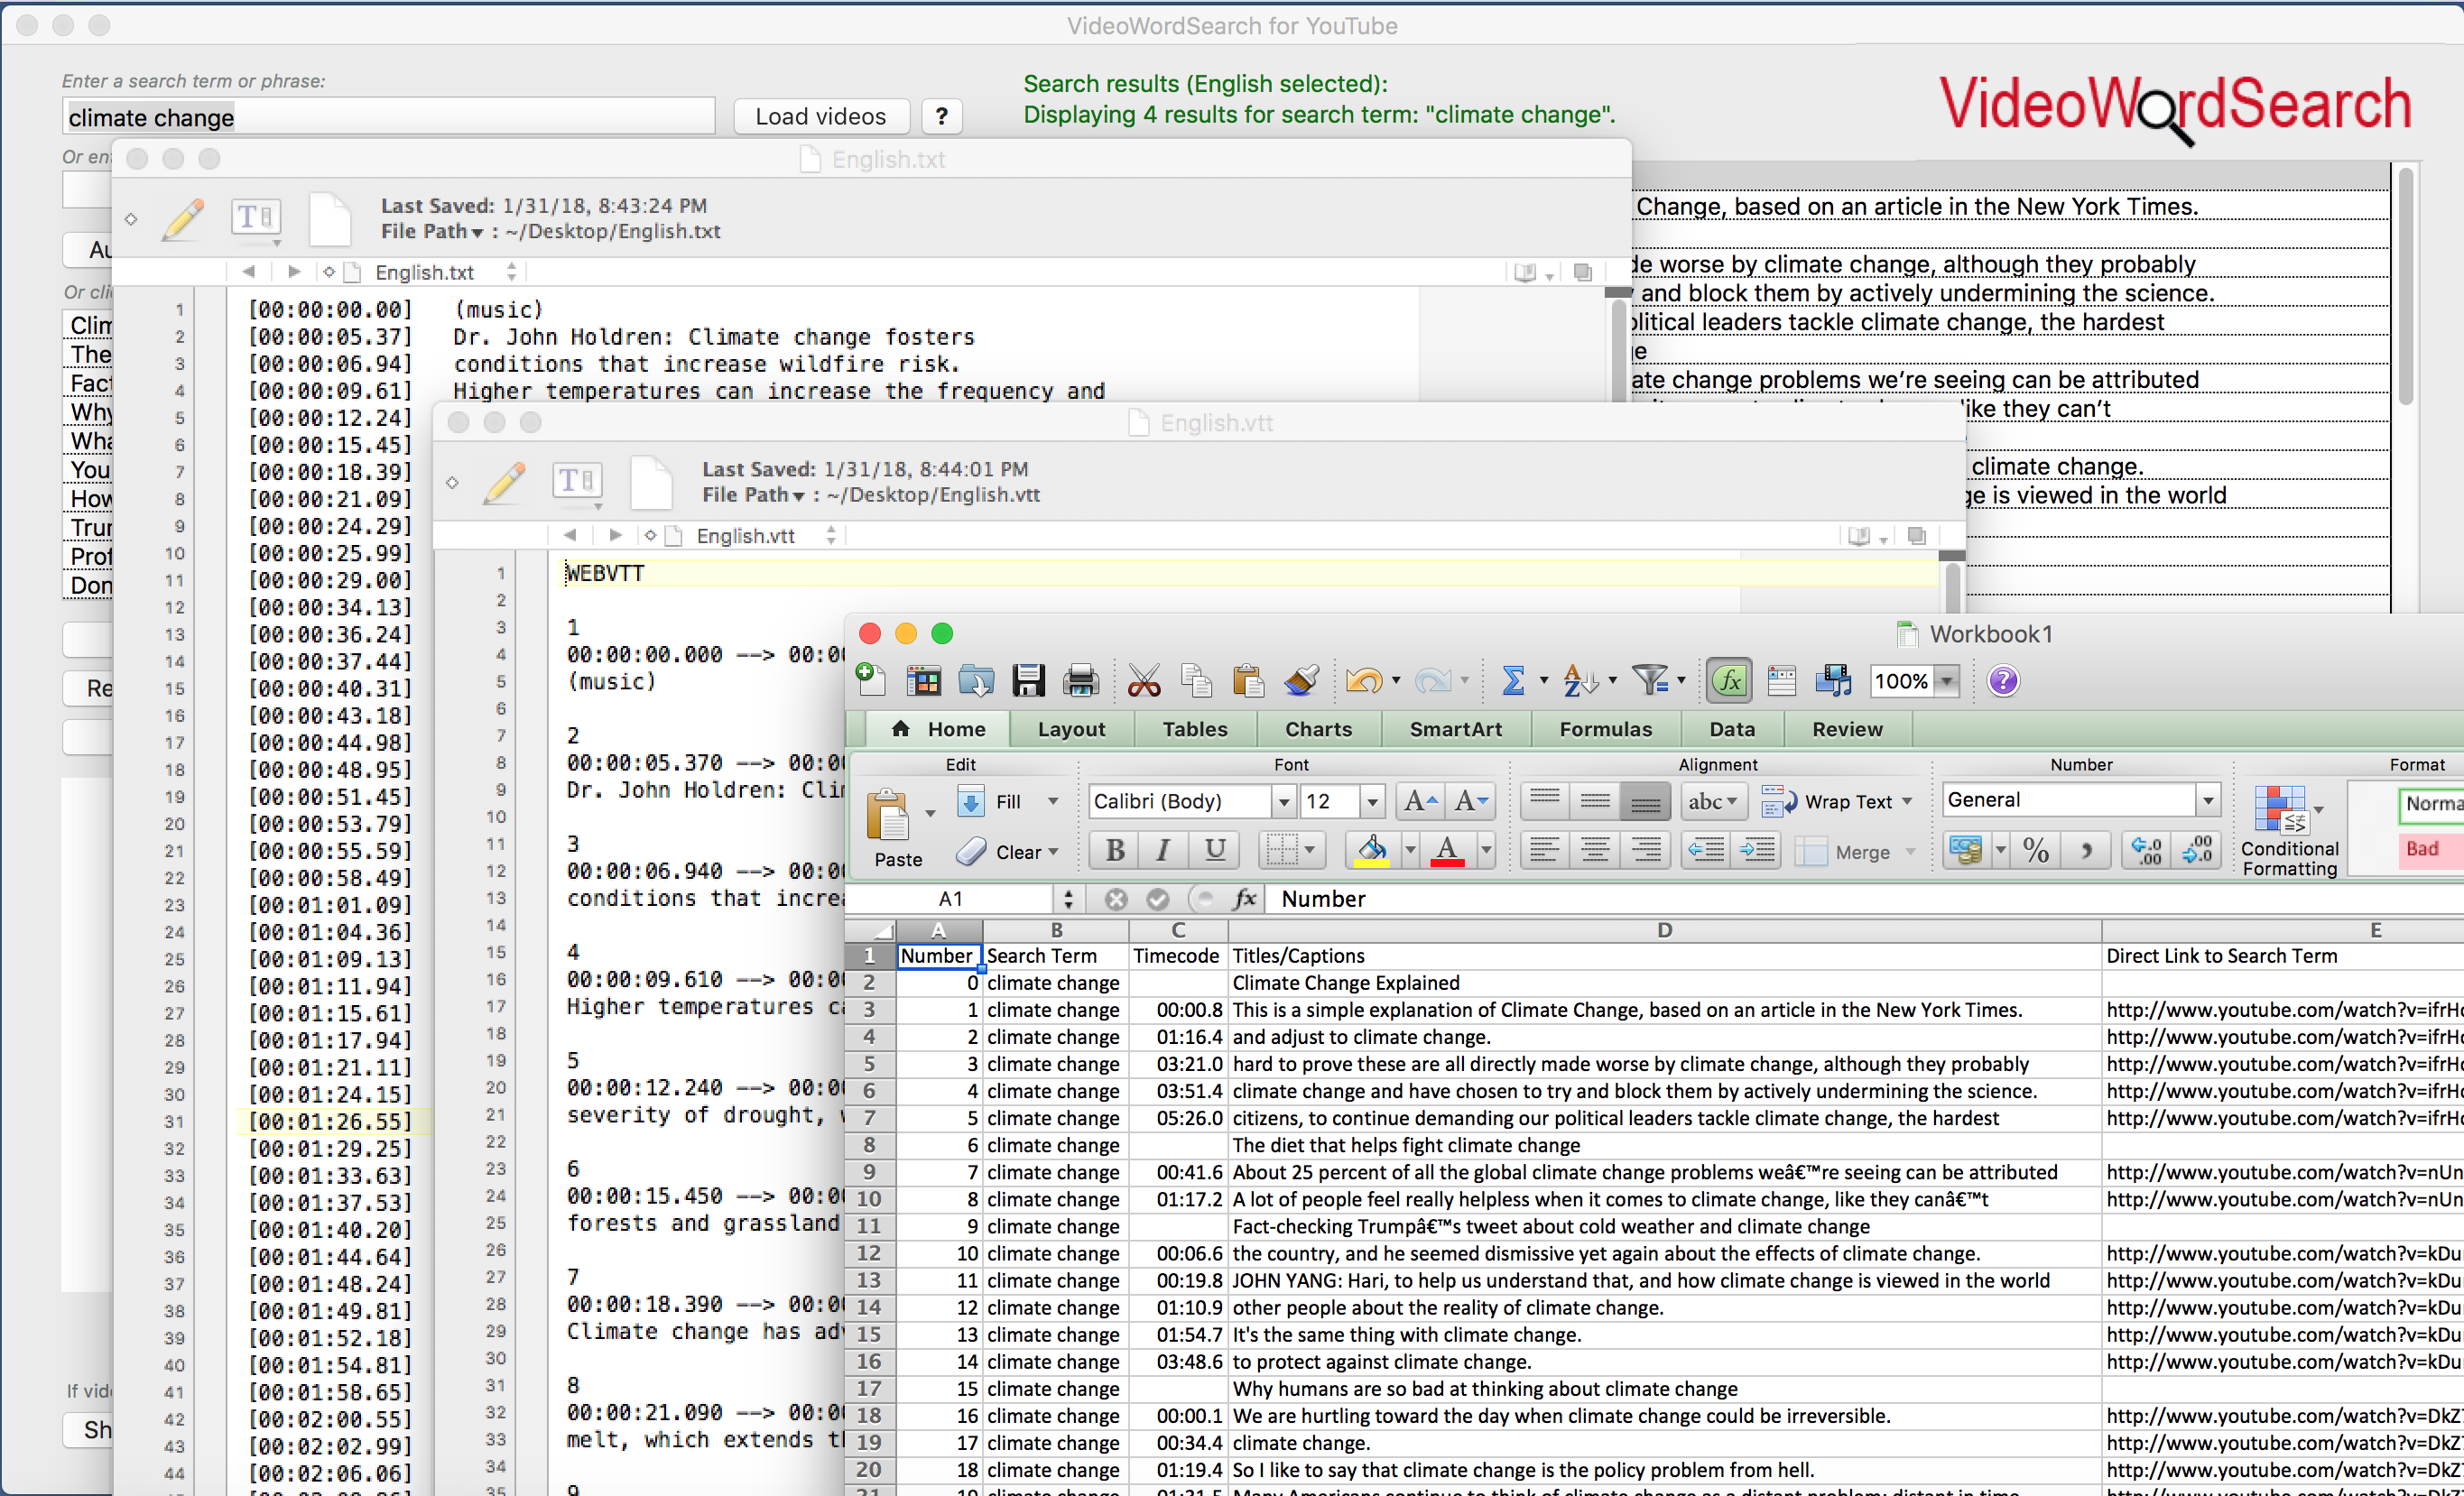Screen dimensions: 2464x1496
Task: Open the General number format dropdown
Action: point(2207,800)
